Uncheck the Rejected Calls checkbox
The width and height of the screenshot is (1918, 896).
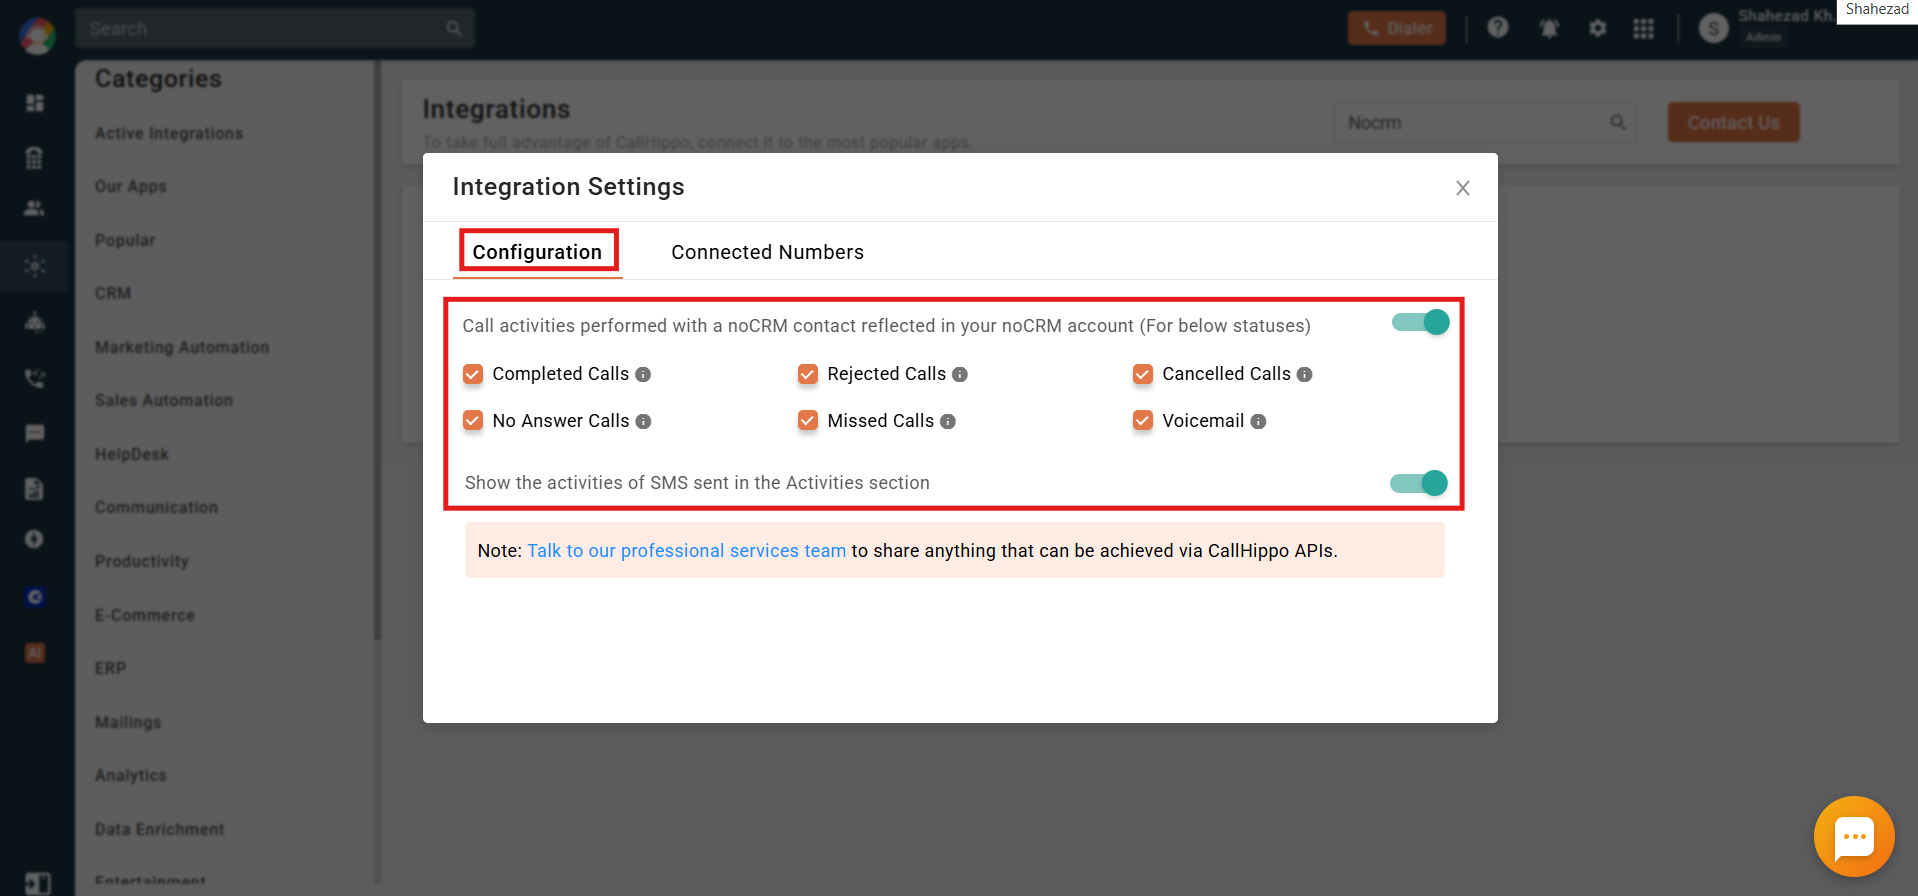[808, 374]
